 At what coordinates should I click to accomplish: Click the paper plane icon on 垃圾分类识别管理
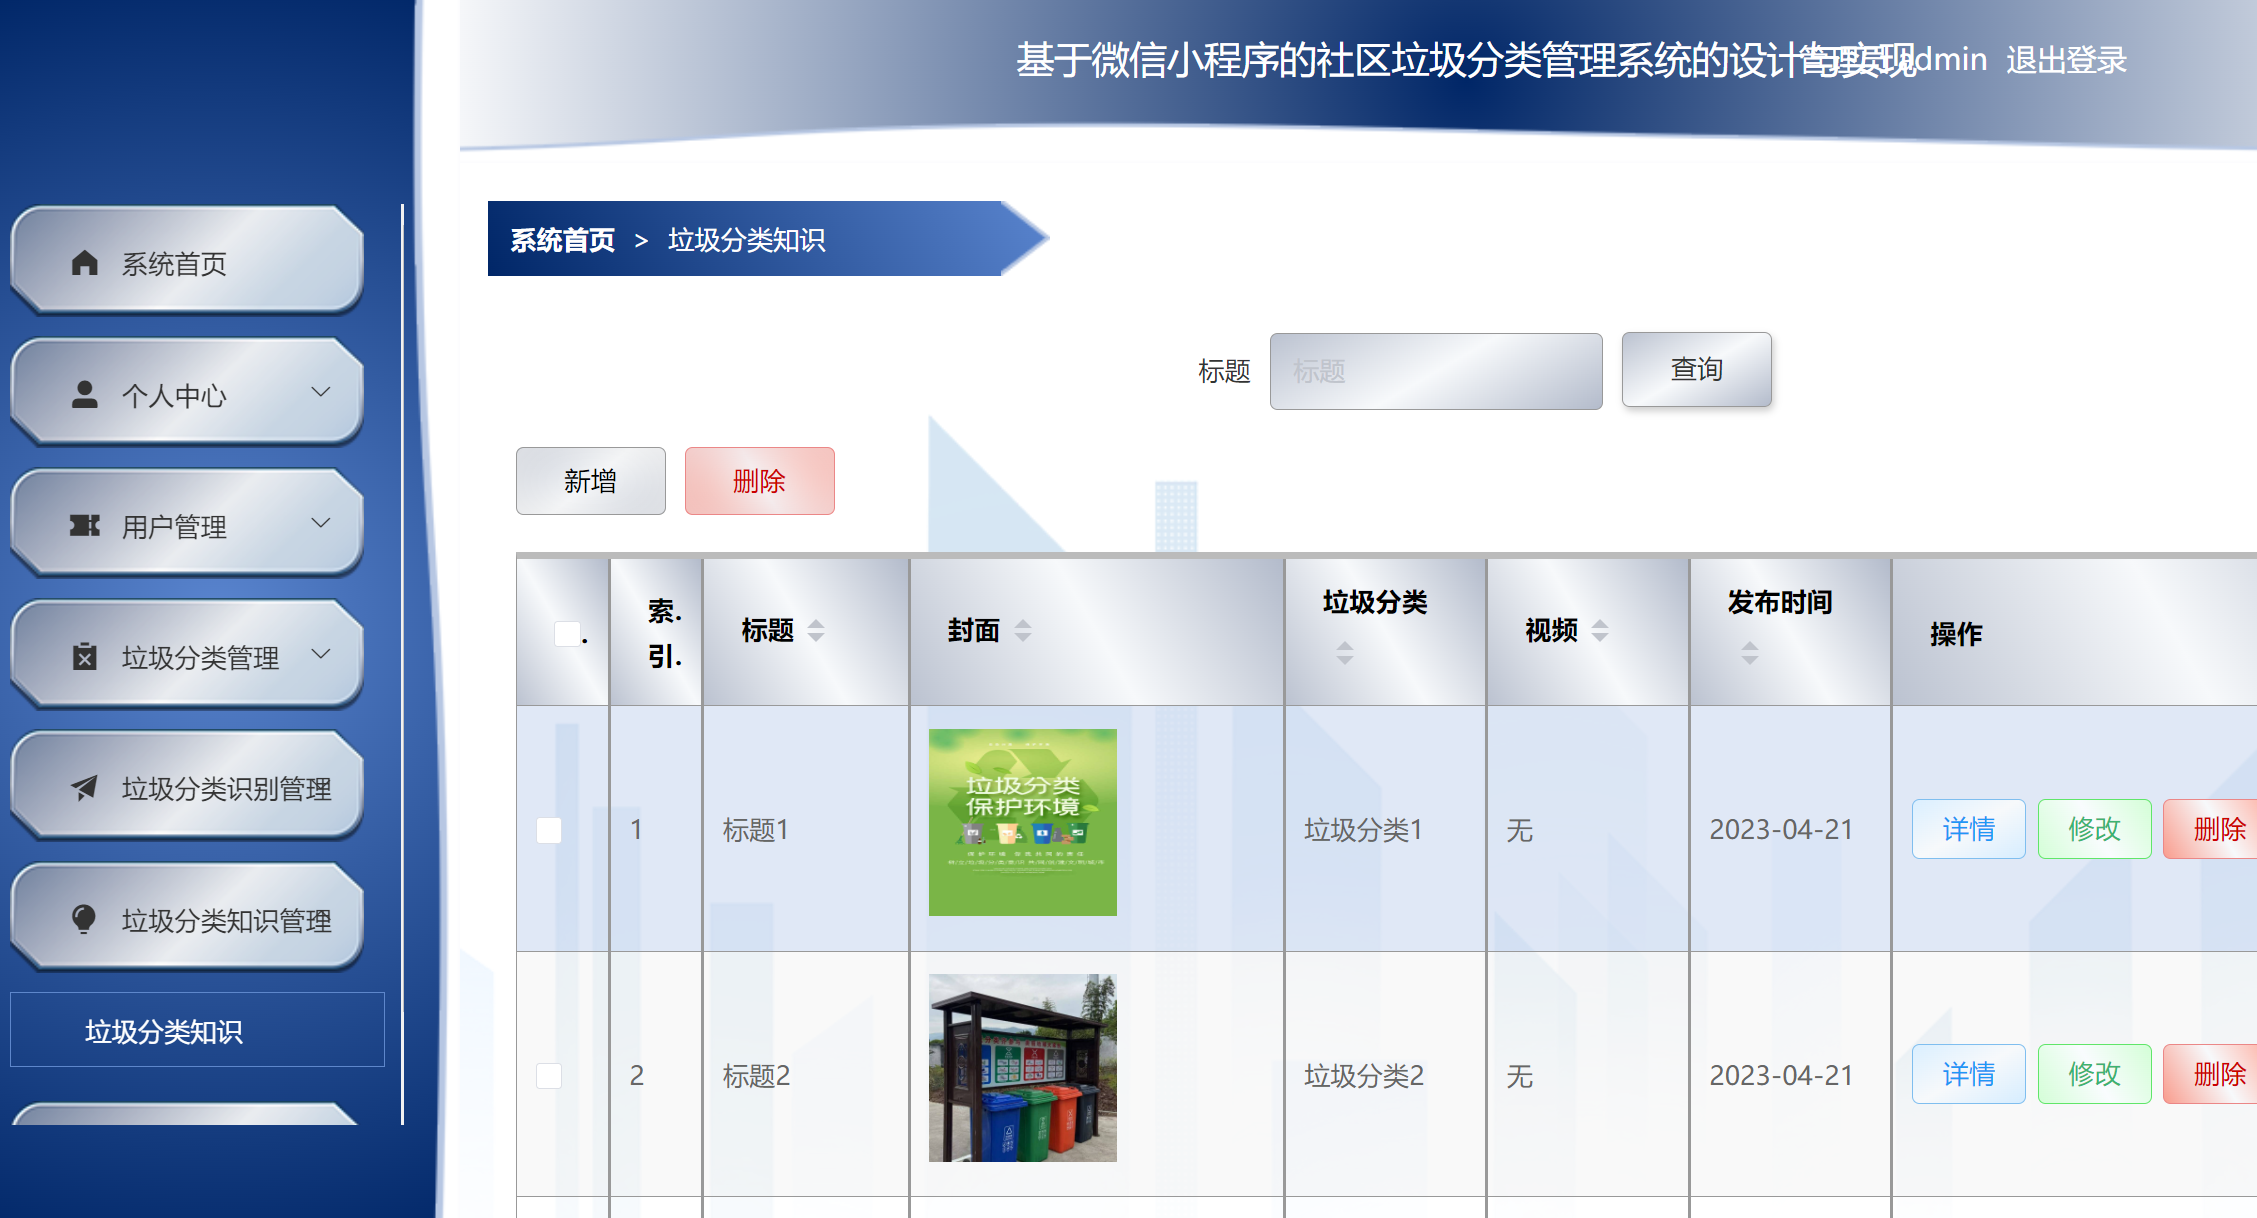tap(83, 789)
